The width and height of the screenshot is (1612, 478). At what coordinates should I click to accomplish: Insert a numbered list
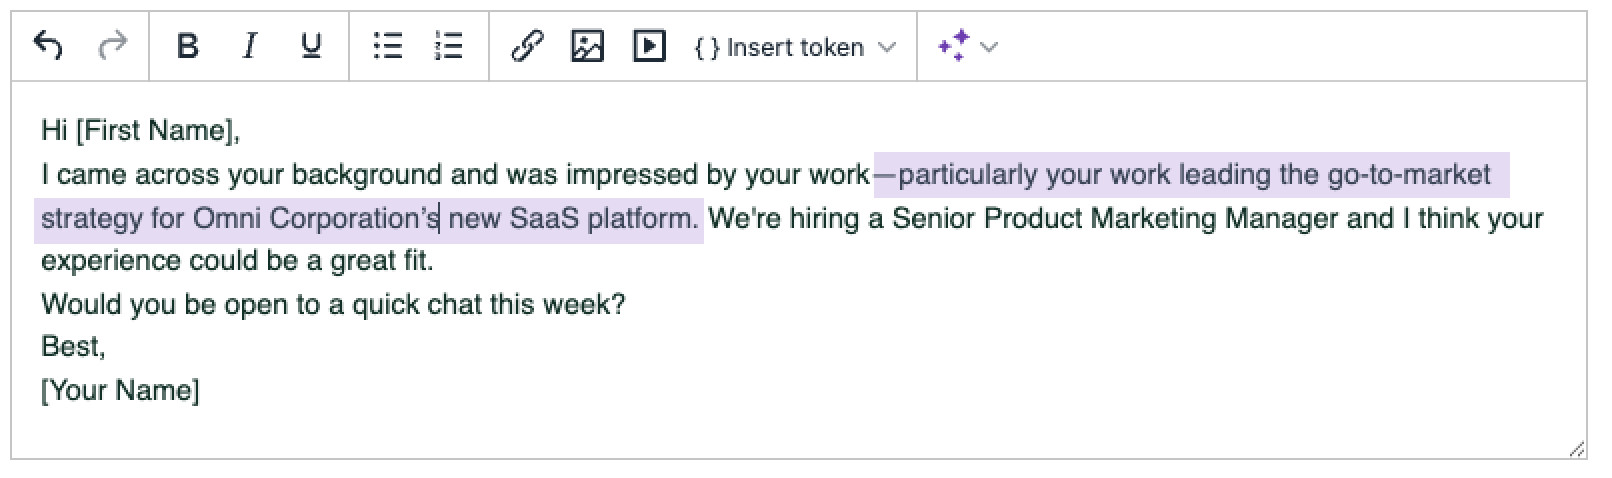click(448, 46)
